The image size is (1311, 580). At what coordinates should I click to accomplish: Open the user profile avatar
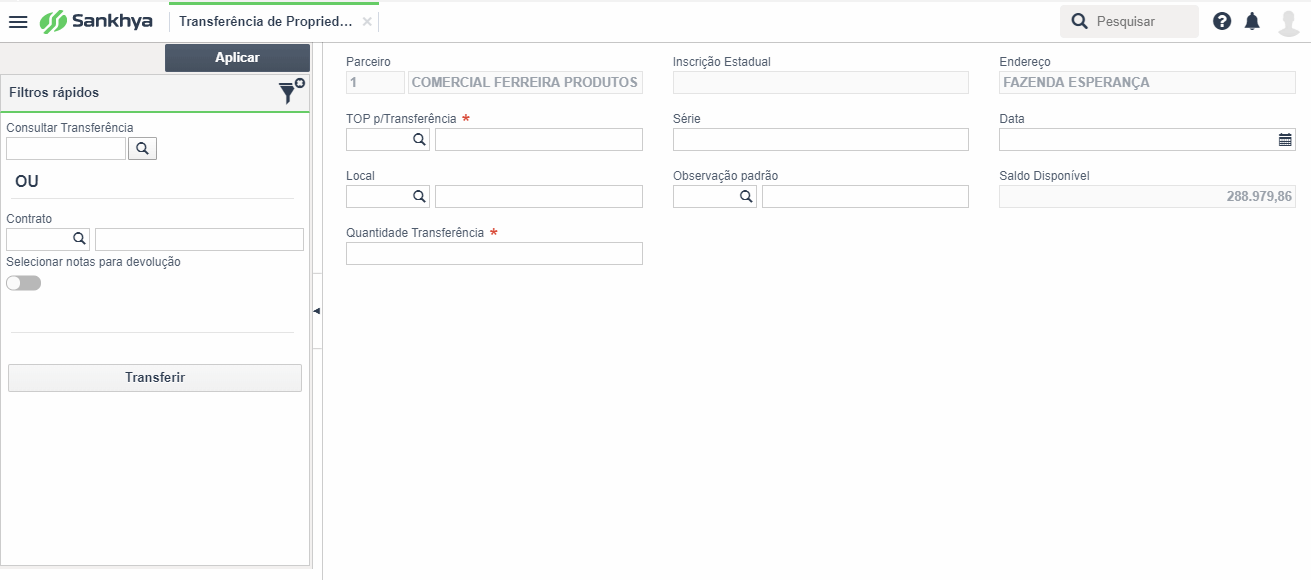[x=1289, y=21]
